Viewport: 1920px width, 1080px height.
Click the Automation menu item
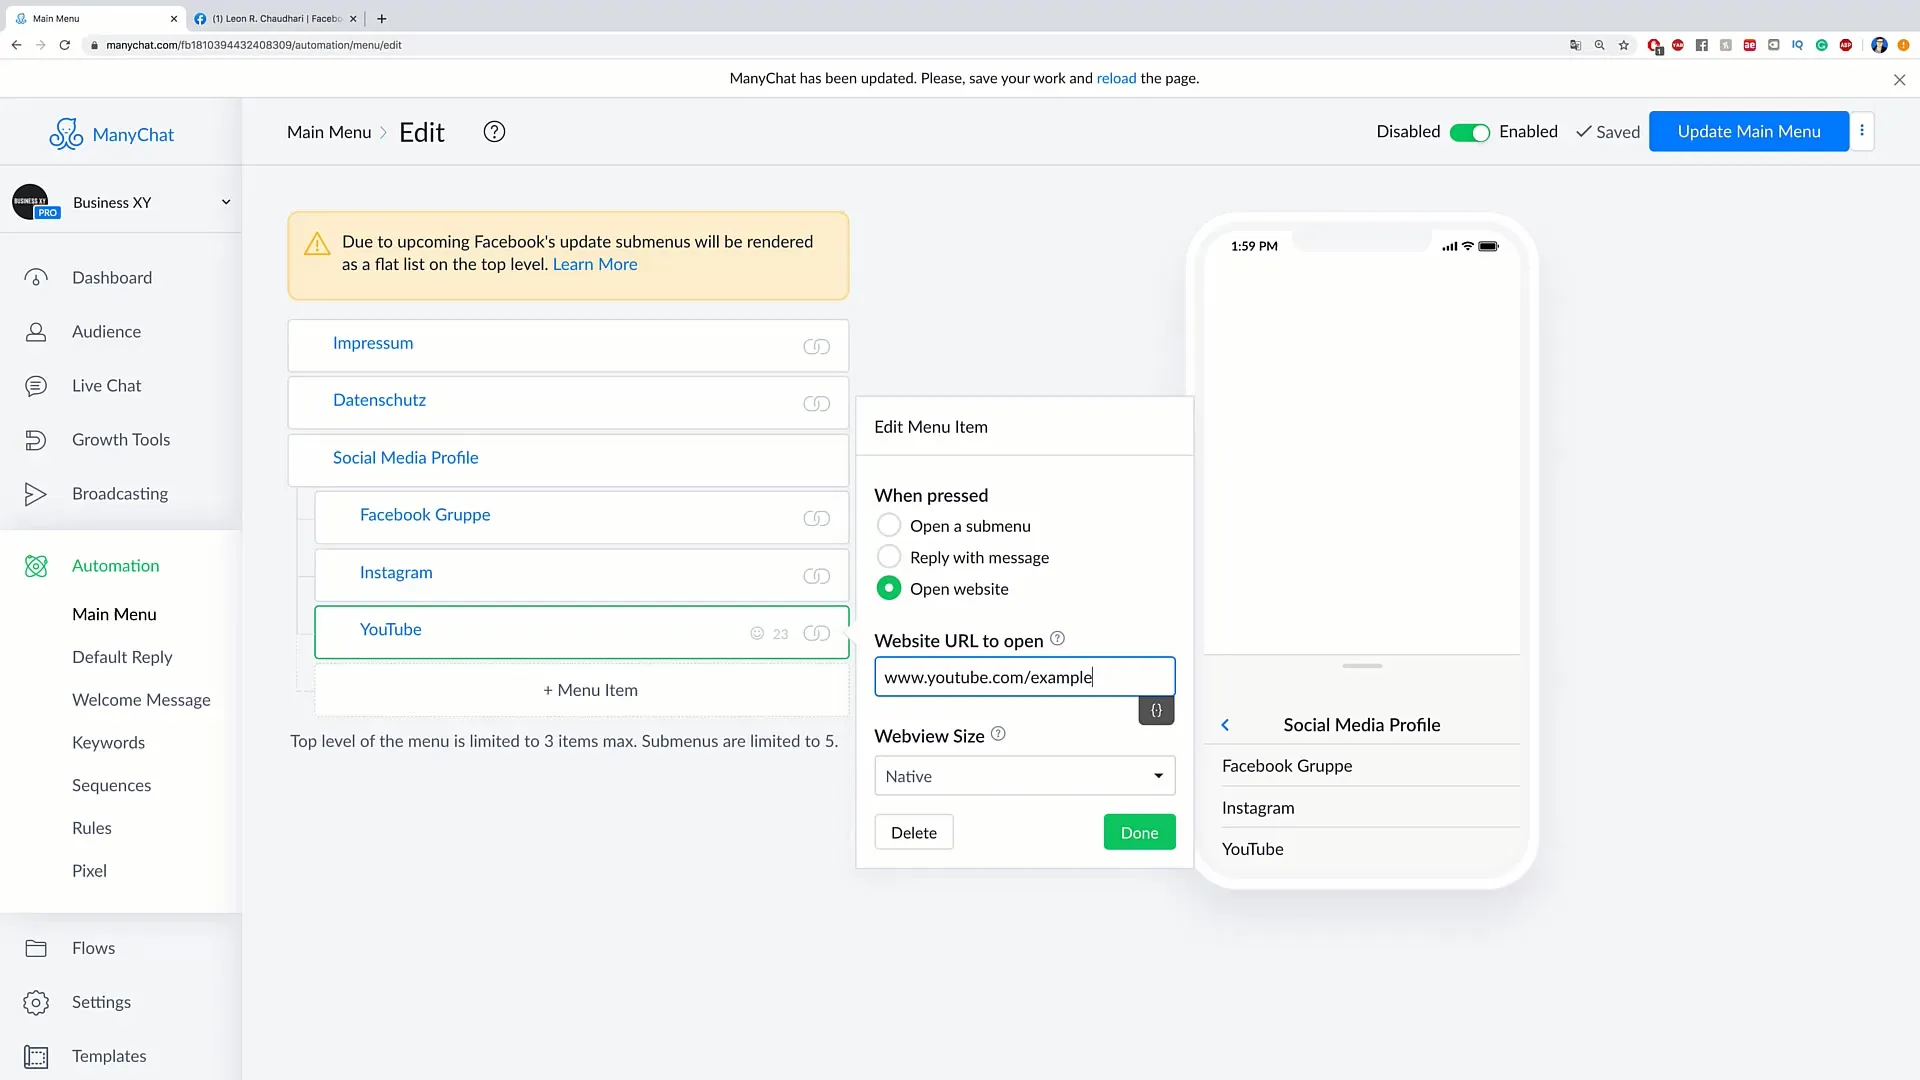116,564
